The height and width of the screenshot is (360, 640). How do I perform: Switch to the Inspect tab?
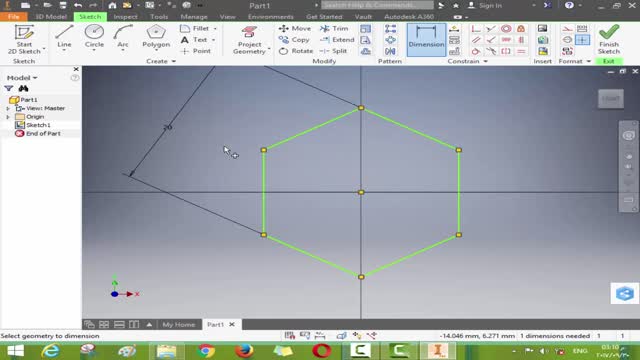coord(125,17)
